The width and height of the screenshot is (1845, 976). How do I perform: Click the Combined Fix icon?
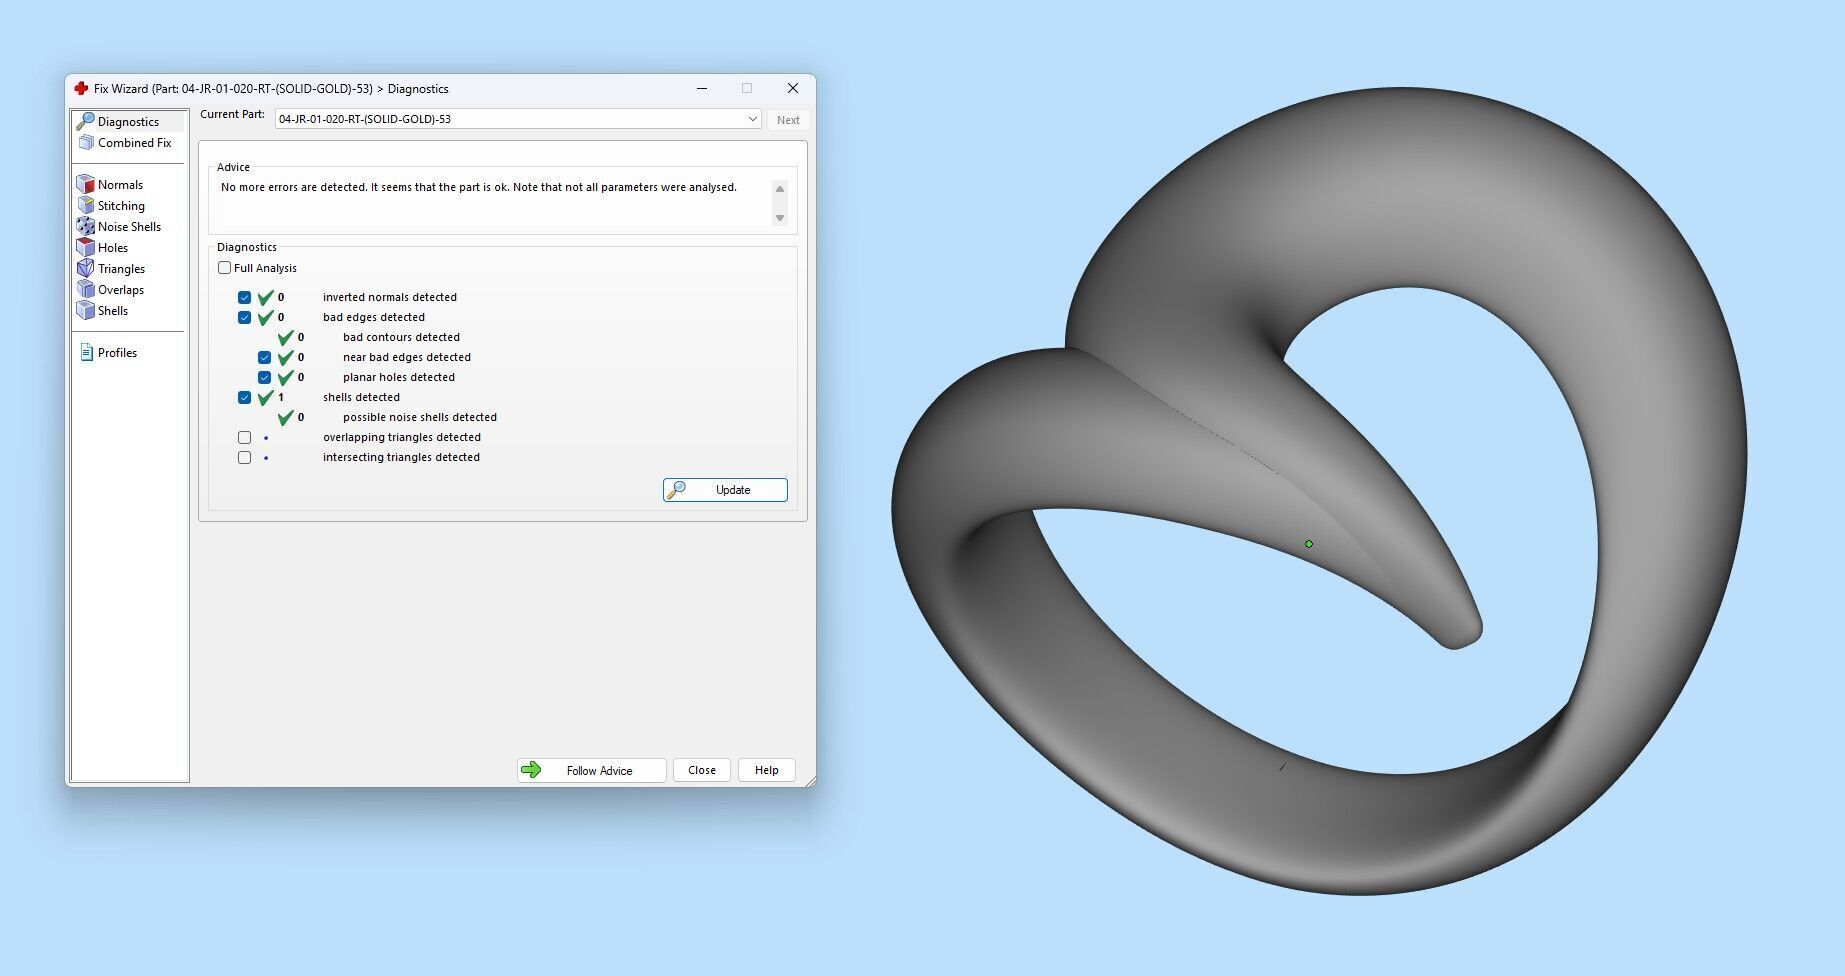click(x=86, y=143)
